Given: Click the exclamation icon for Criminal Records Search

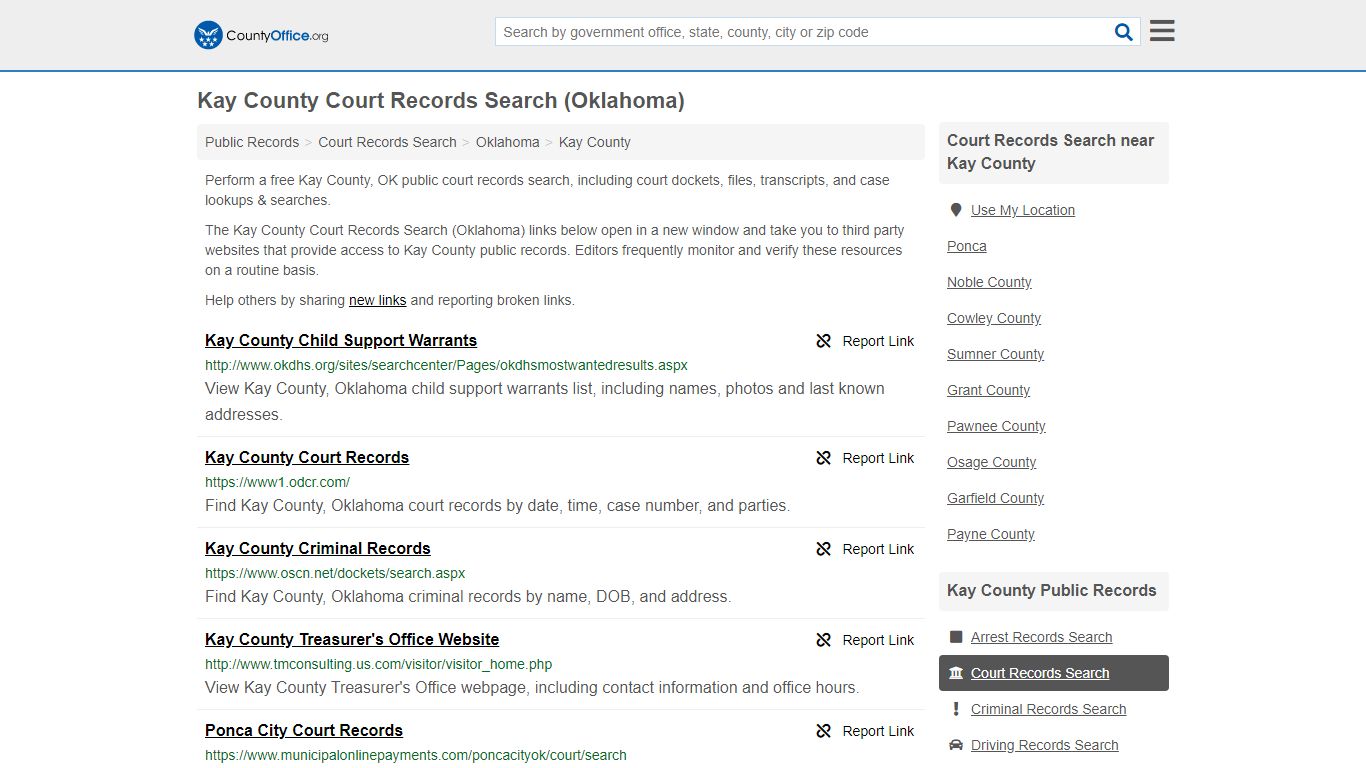Looking at the screenshot, I should (x=956, y=709).
